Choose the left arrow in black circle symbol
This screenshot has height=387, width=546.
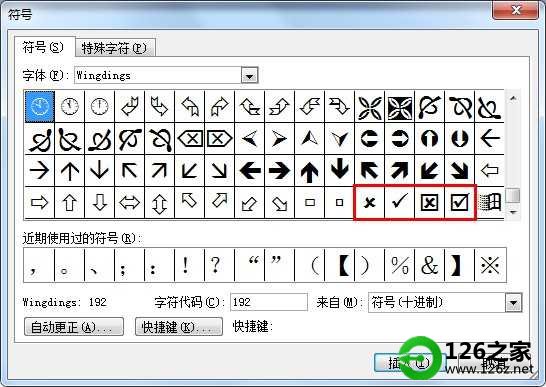coord(369,139)
